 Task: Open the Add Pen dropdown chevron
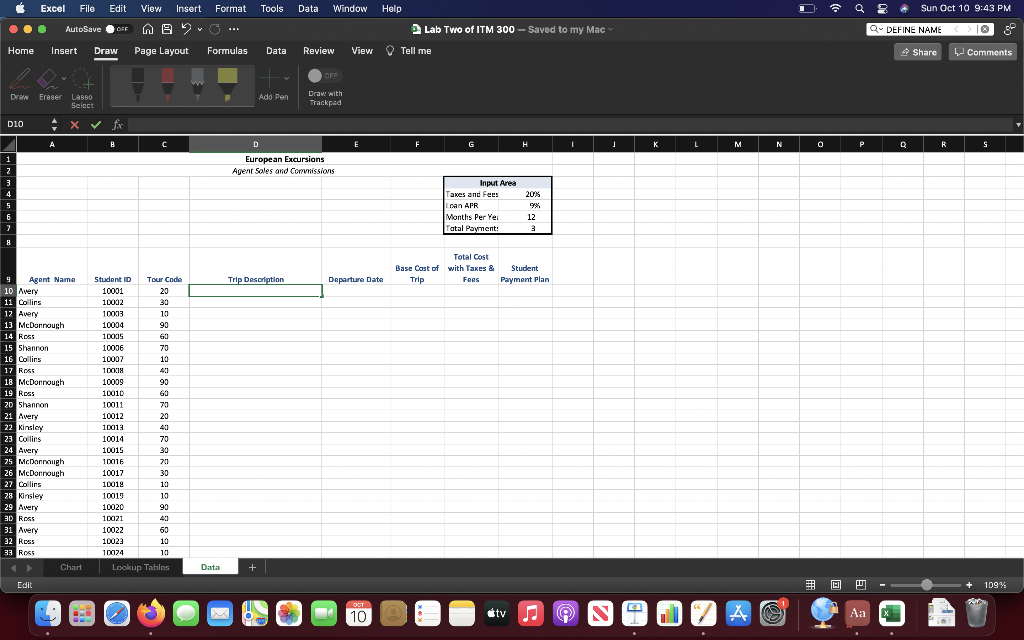point(284,80)
